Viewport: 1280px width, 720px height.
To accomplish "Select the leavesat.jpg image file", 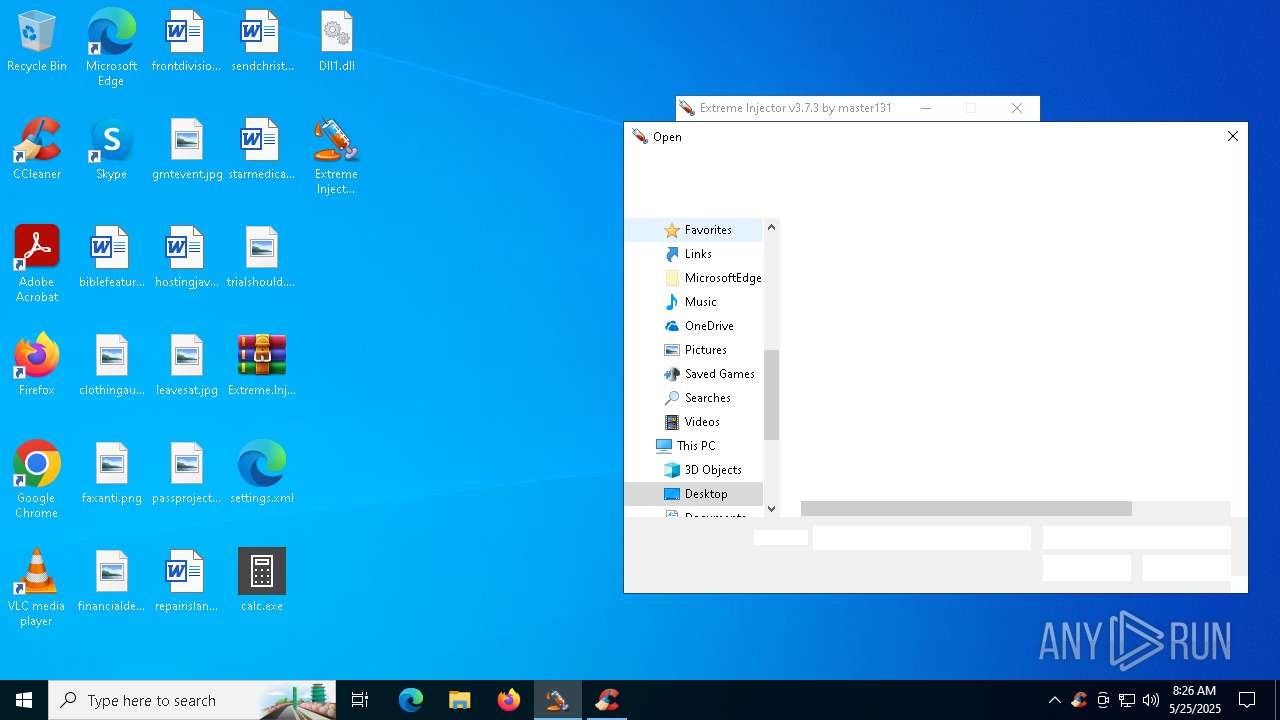I will 187,366.
